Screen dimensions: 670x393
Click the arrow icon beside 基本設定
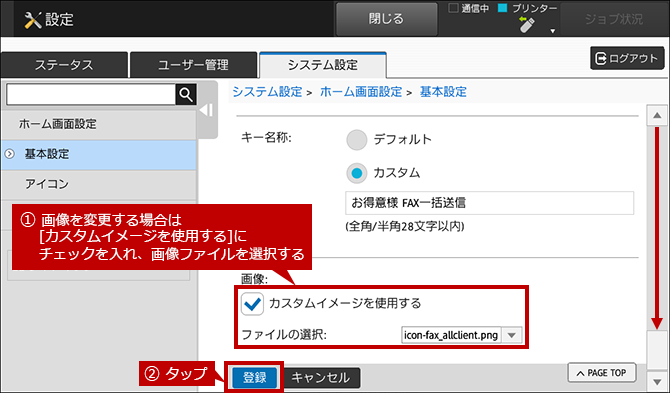pyautogui.click(x=9, y=154)
